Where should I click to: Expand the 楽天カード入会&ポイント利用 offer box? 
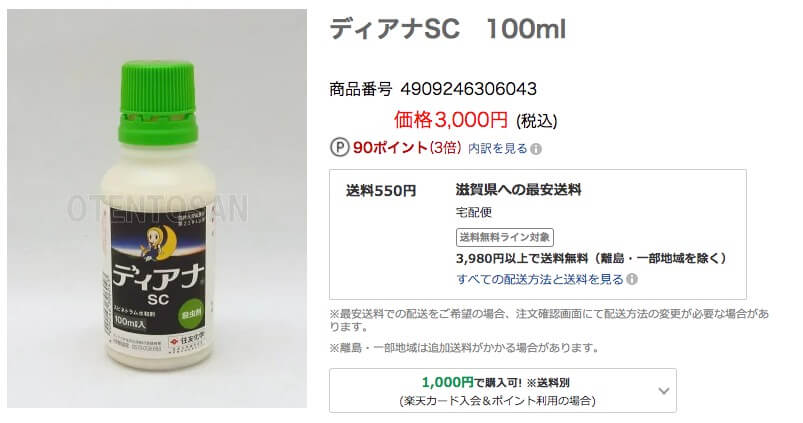pyautogui.click(x=502, y=391)
